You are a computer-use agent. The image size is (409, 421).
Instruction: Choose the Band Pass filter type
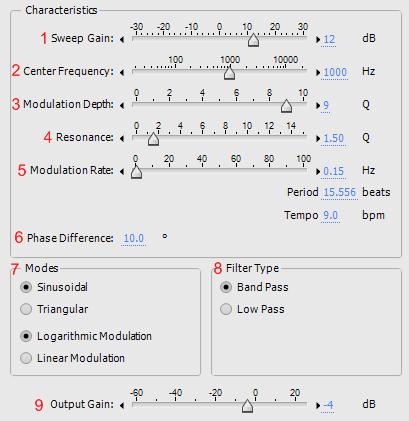pos(226,287)
